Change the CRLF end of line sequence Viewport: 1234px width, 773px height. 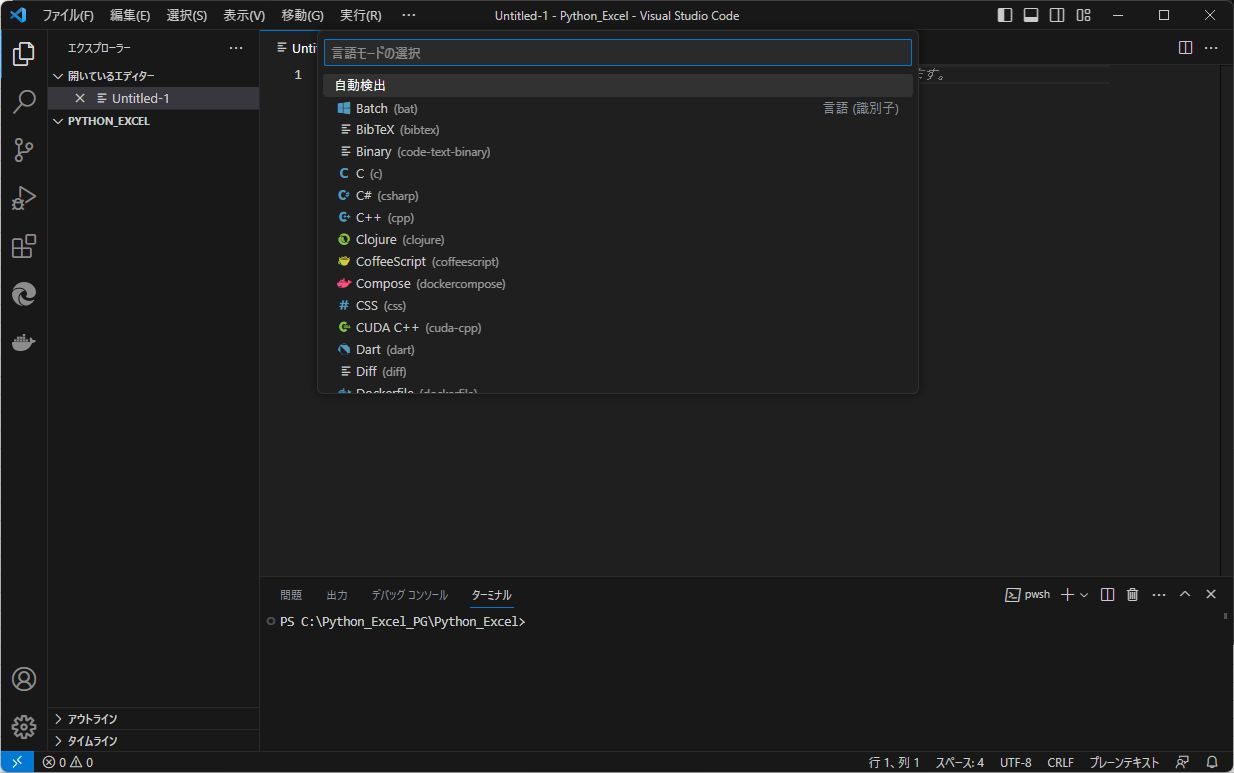[1060, 762]
